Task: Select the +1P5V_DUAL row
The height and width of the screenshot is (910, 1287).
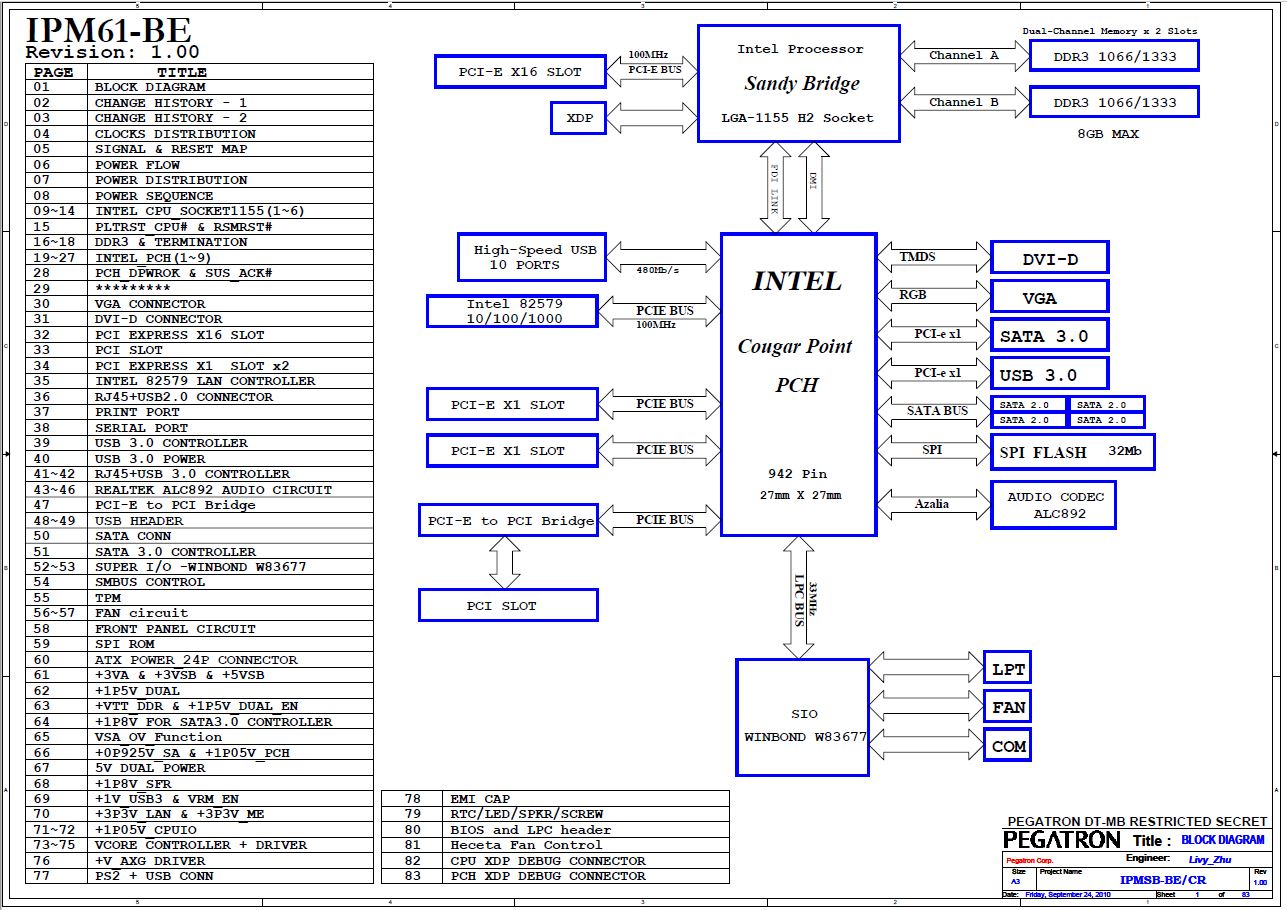Action: point(199,691)
